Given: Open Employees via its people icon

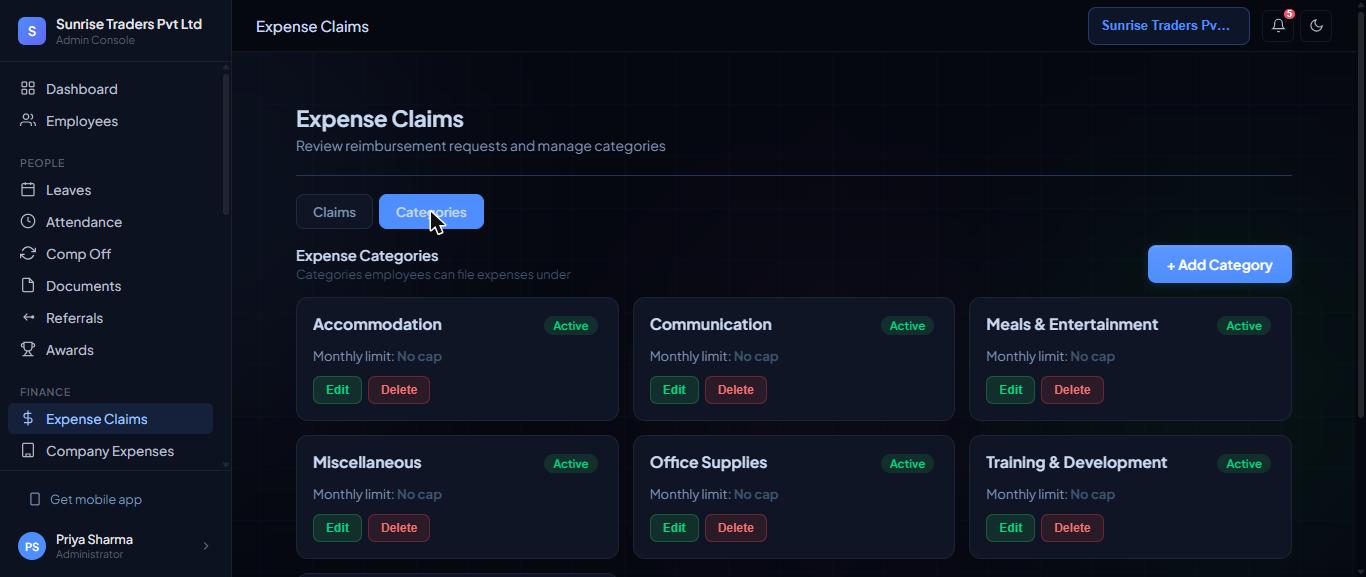Looking at the screenshot, I should (28, 121).
